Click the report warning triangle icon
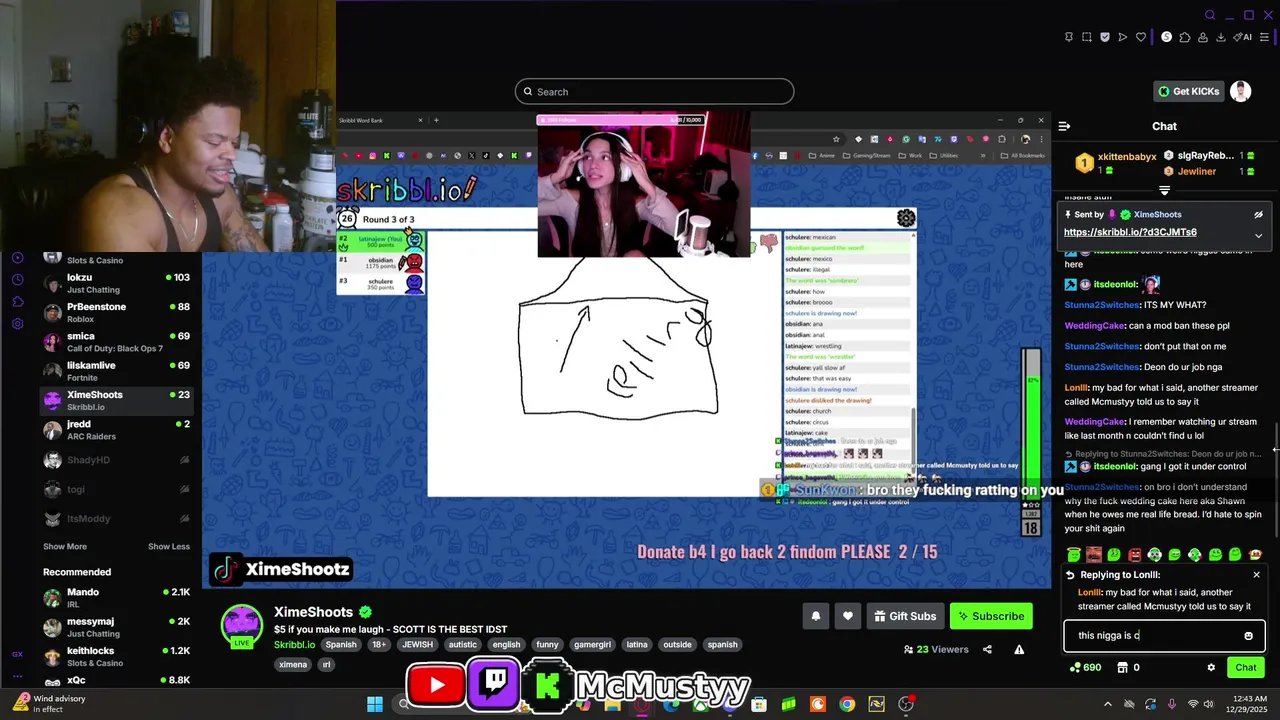Viewport: 1280px width, 720px height. 1019,649
